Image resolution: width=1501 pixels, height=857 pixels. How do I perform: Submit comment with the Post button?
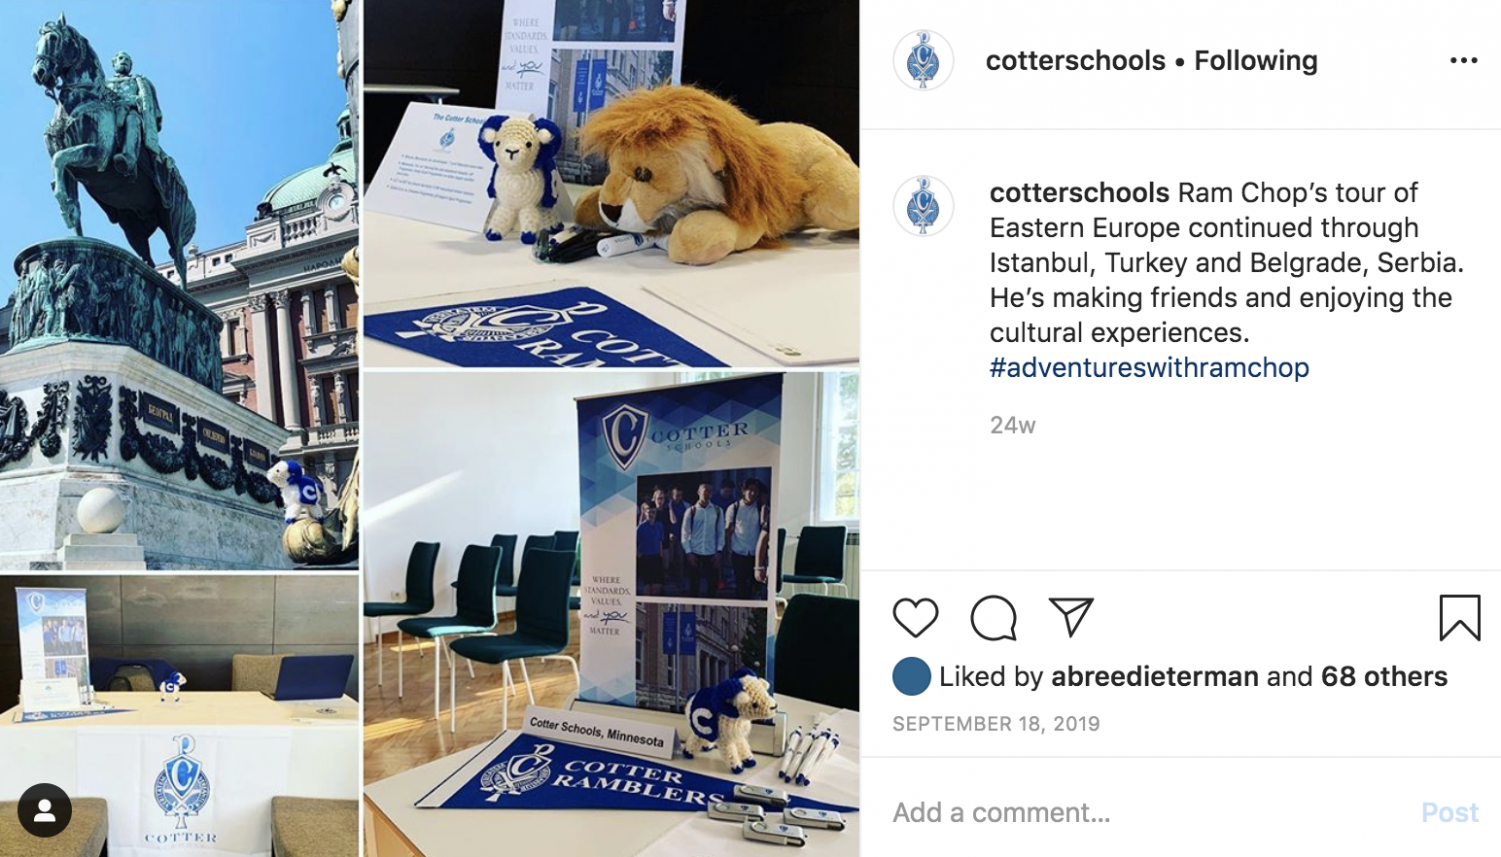click(1449, 812)
